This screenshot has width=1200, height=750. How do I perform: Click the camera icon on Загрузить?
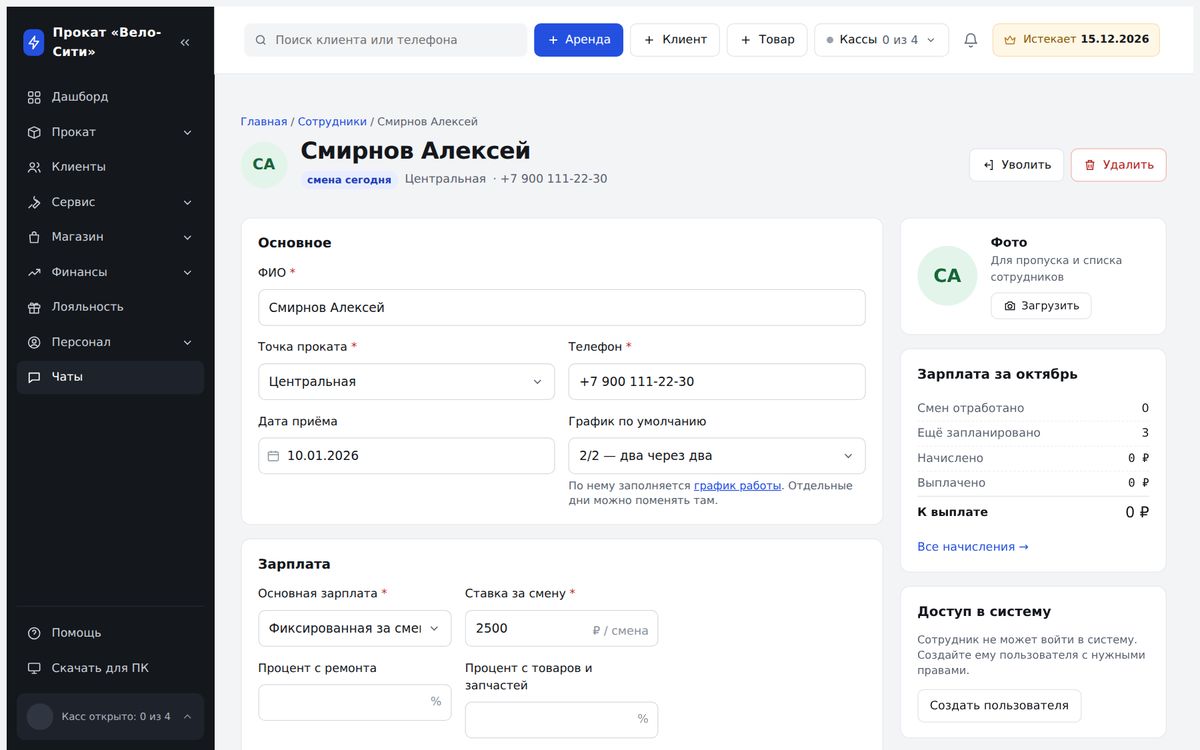(1010, 306)
